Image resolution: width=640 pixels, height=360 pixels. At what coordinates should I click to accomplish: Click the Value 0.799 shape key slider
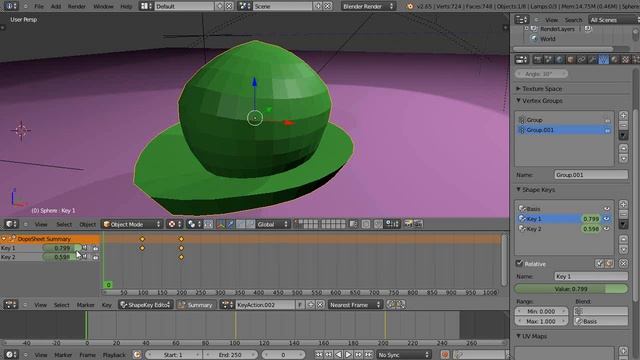pos(571,289)
